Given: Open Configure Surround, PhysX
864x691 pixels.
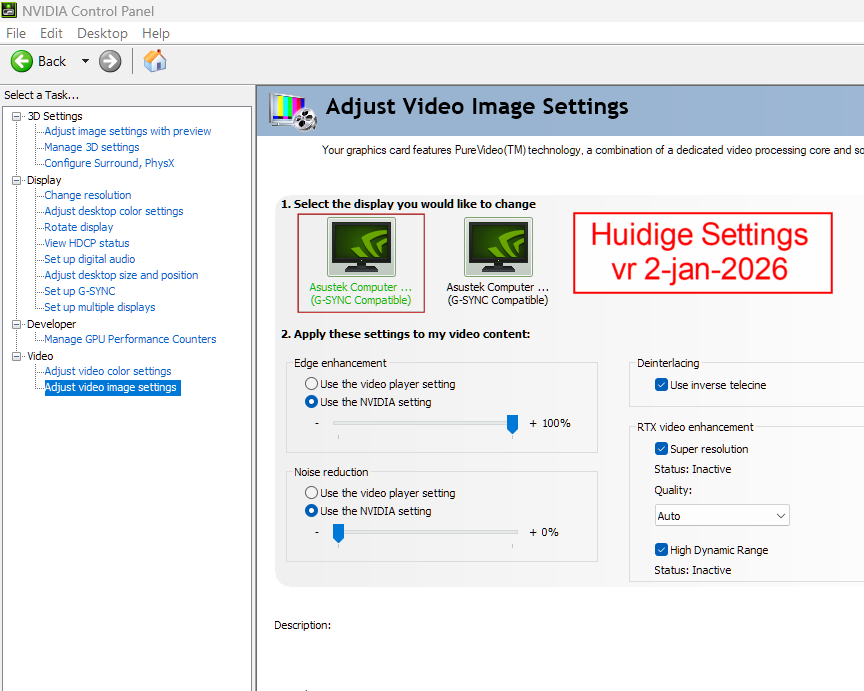Looking at the screenshot, I should tap(109, 163).
